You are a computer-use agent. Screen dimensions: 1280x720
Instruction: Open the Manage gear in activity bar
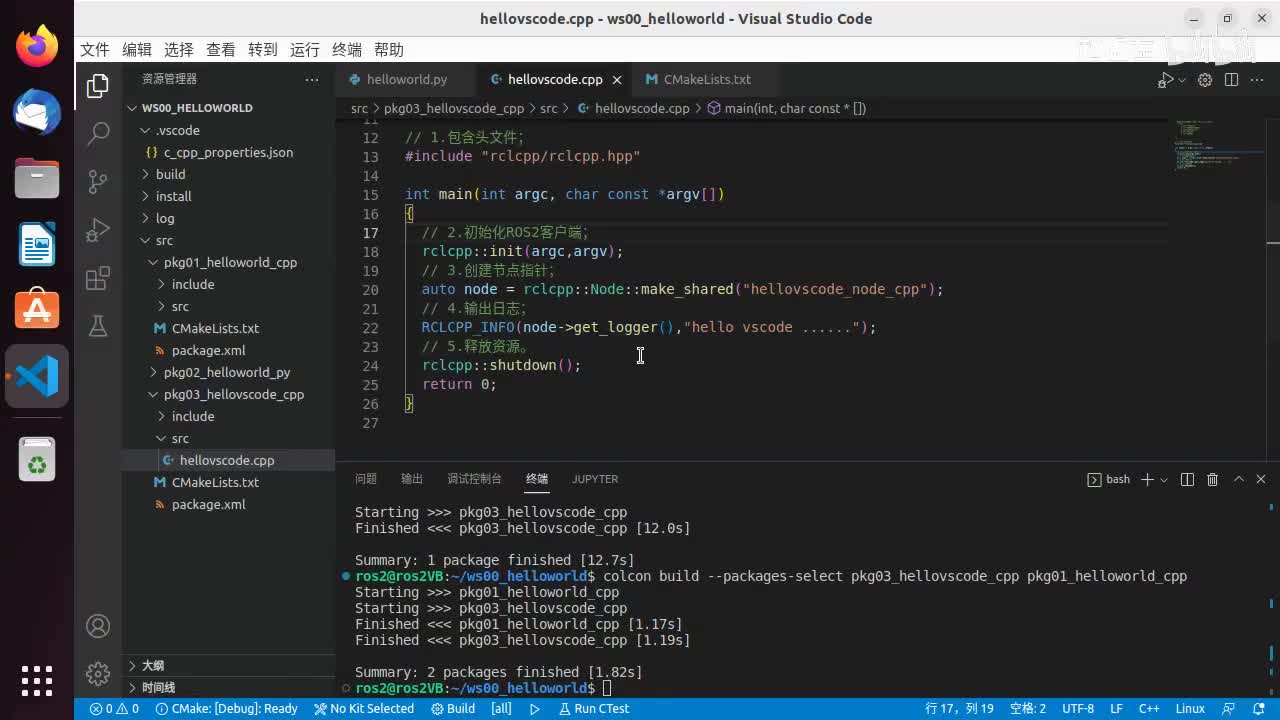point(98,674)
